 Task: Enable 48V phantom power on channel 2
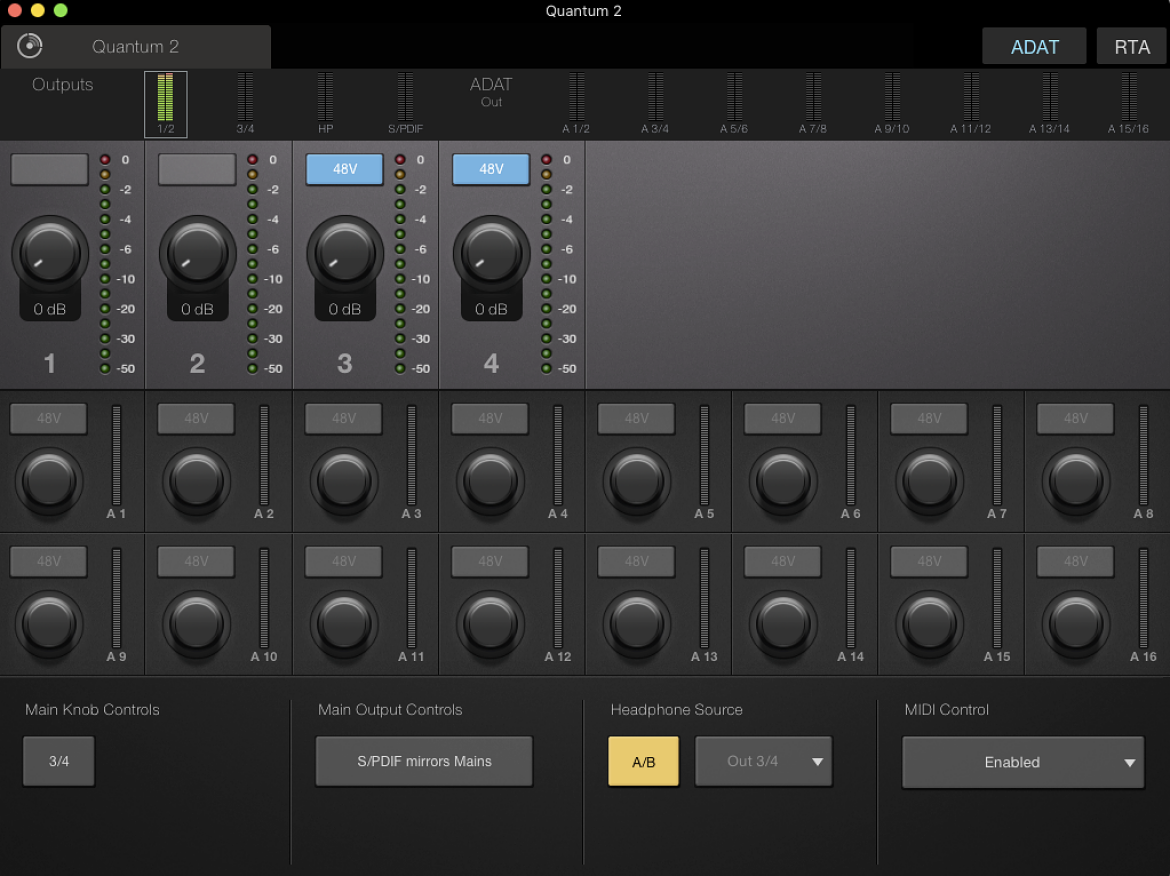click(x=197, y=169)
